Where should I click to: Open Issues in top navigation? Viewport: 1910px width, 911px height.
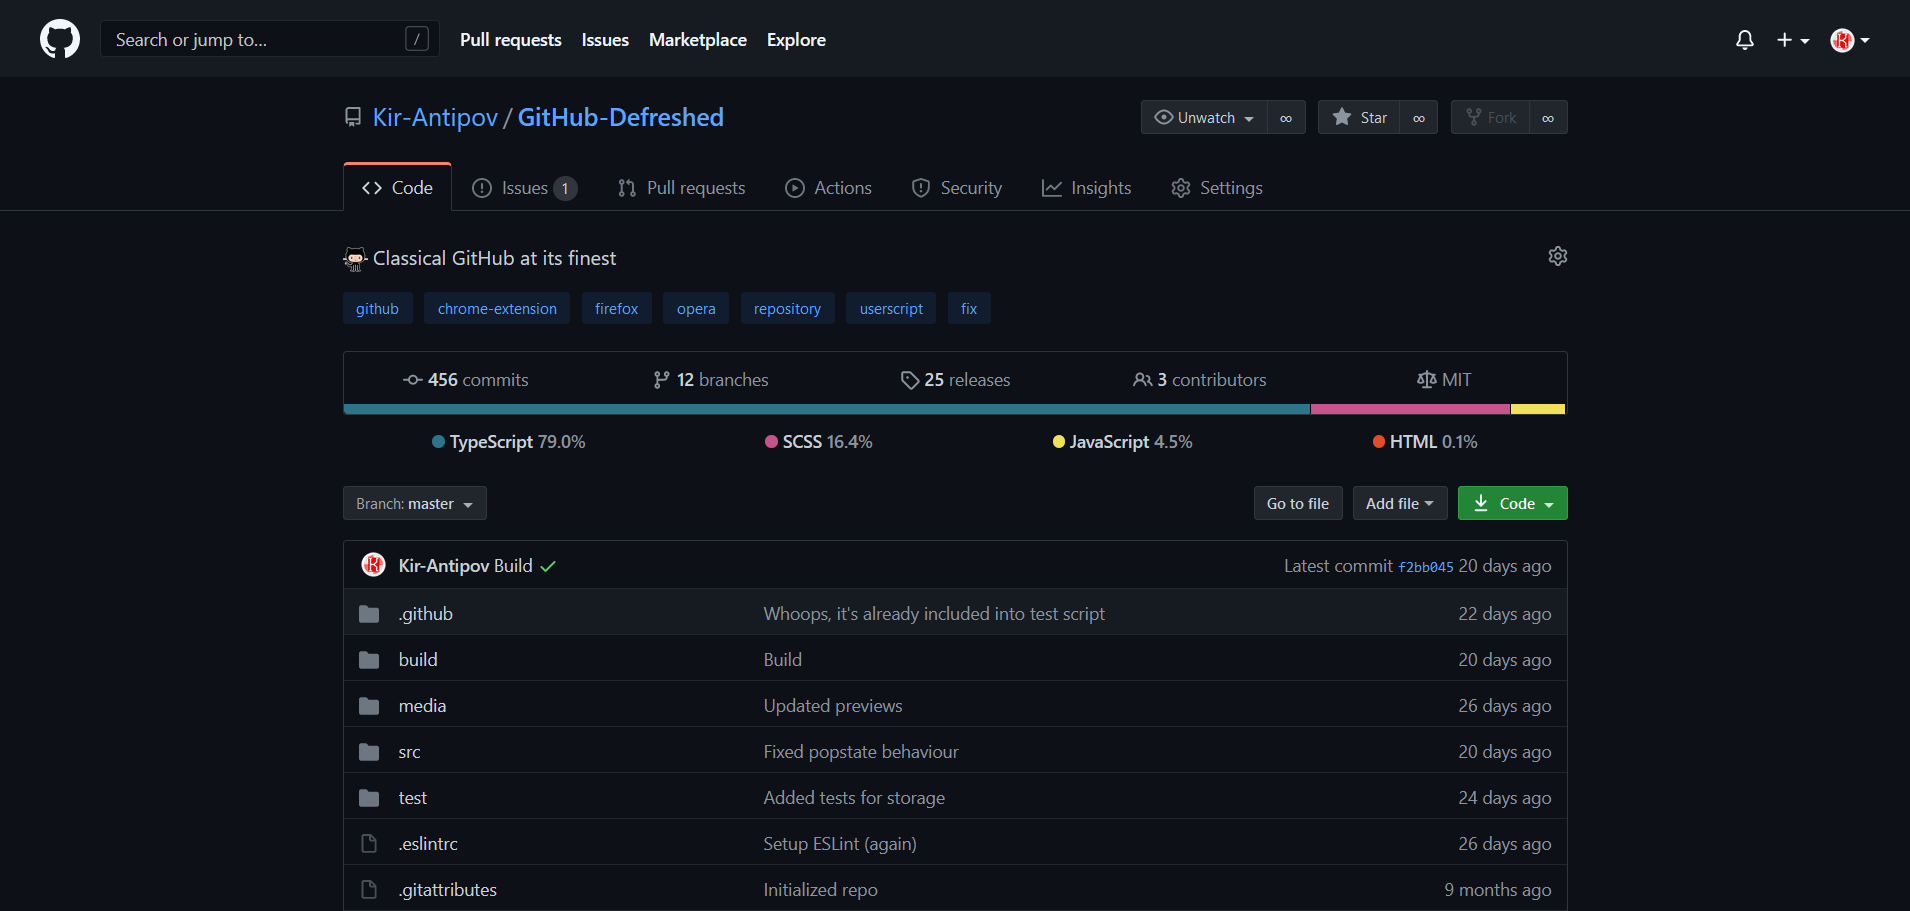pyautogui.click(x=605, y=40)
